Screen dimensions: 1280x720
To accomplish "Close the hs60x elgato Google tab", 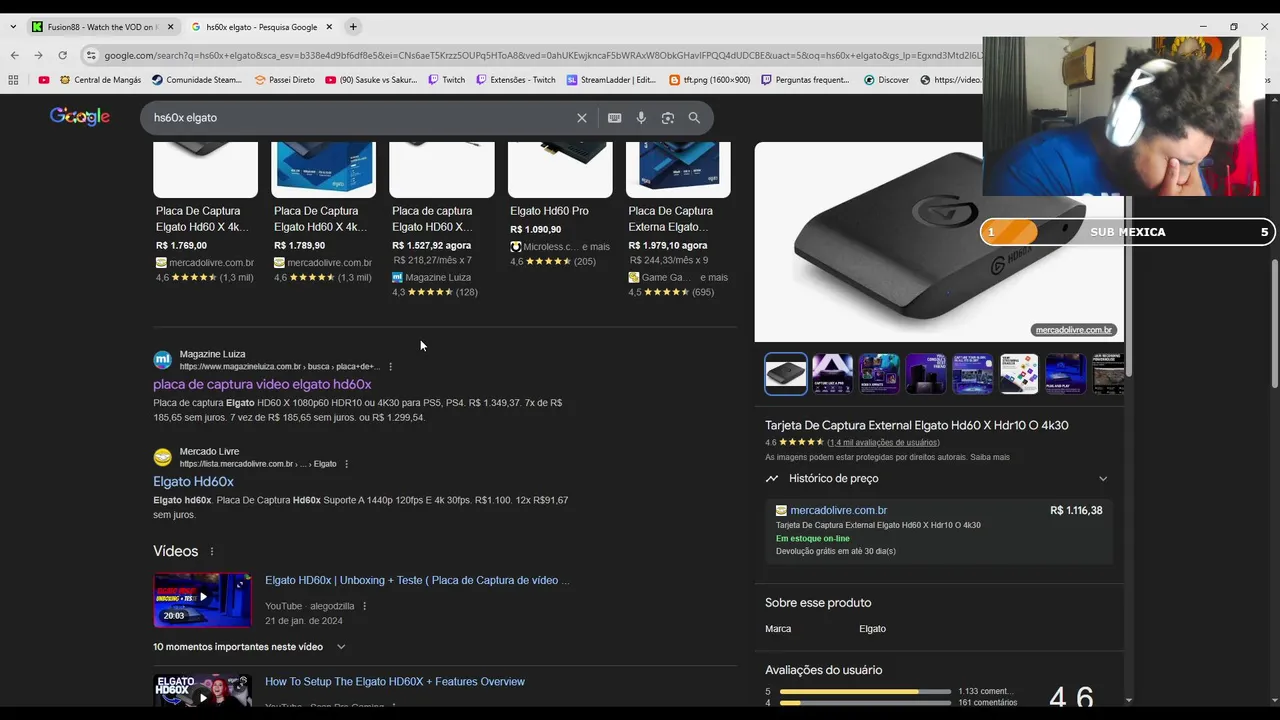I will point(329,27).
